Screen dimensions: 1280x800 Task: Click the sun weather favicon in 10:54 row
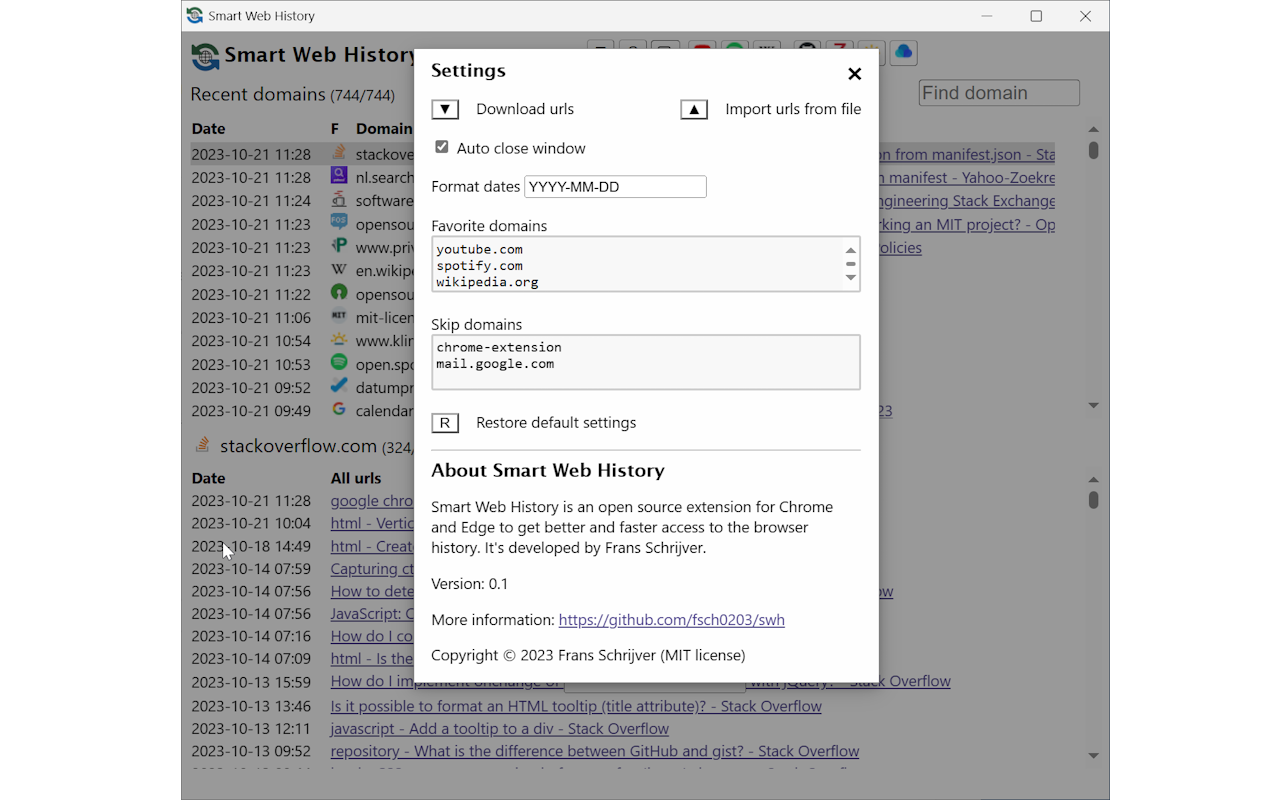click(x=339, y=340)
